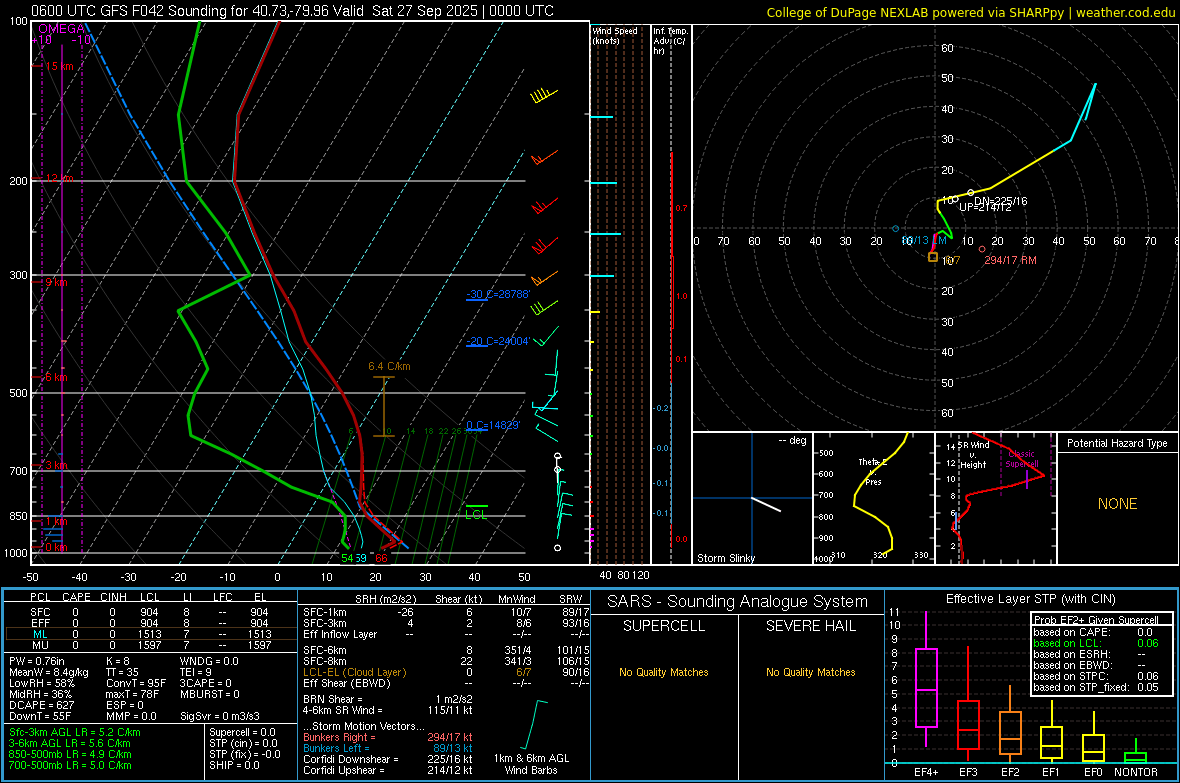Click the 6.4 C/km lapse rate bracket

click(384, 406)
